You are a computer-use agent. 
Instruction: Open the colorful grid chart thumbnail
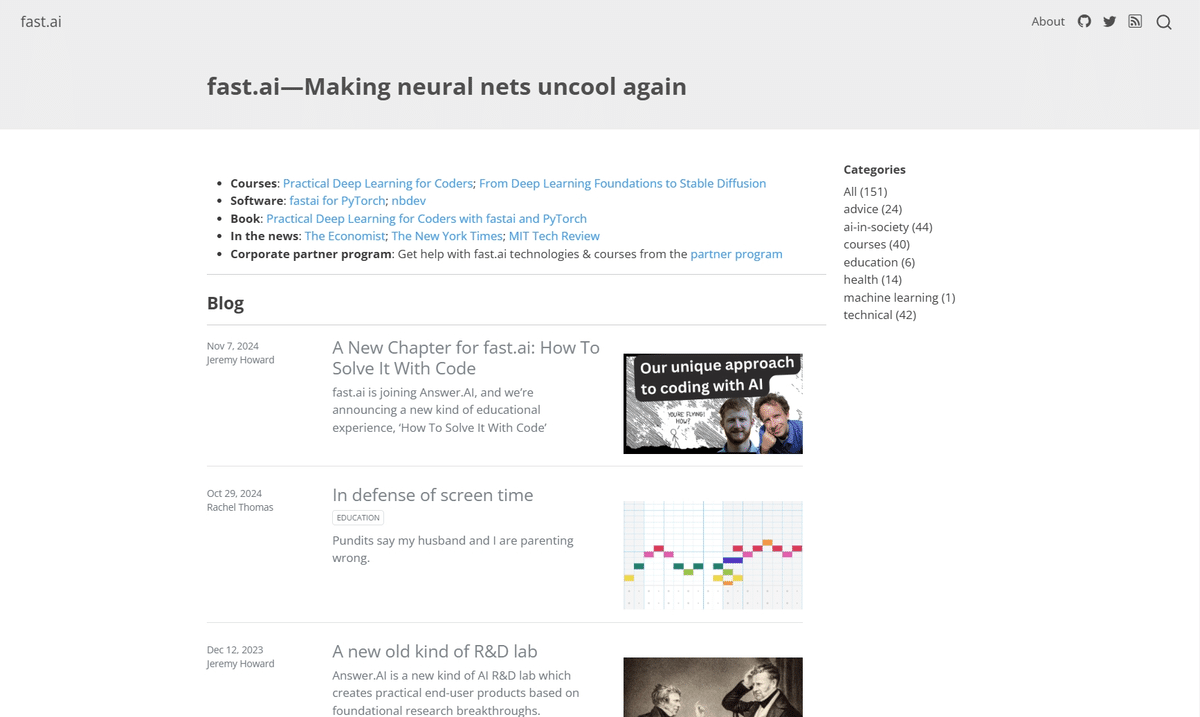(713, 555)
